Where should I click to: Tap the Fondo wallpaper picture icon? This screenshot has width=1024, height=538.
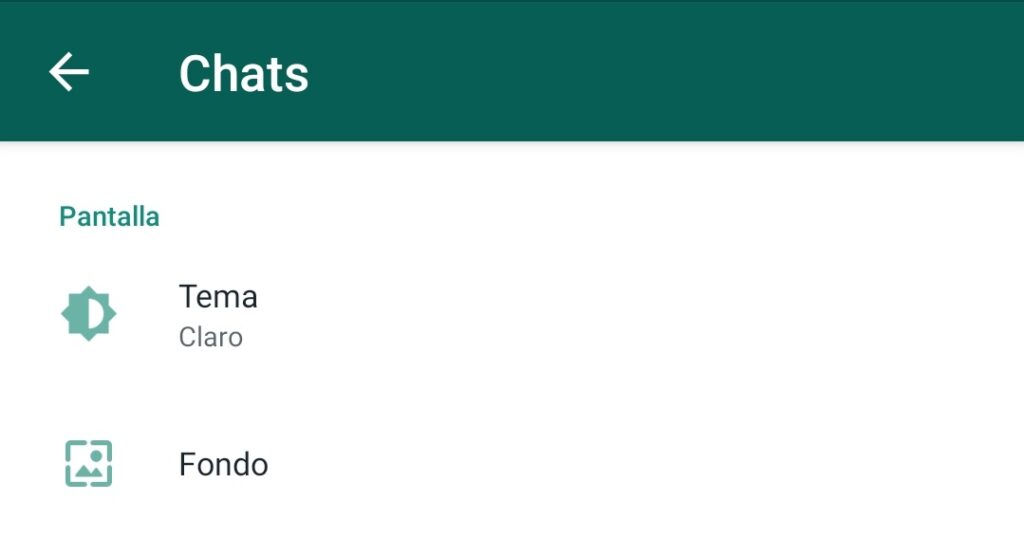[x=89, y=464]
